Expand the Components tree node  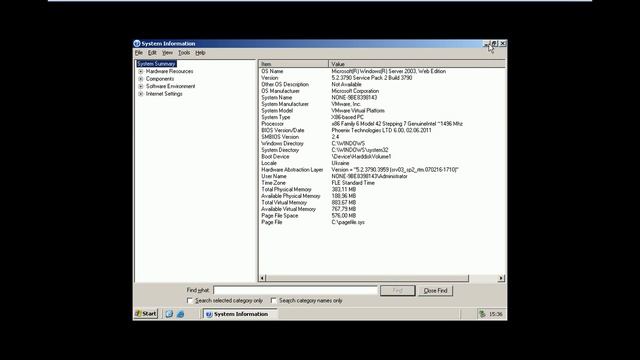click(x=141, y=79)
